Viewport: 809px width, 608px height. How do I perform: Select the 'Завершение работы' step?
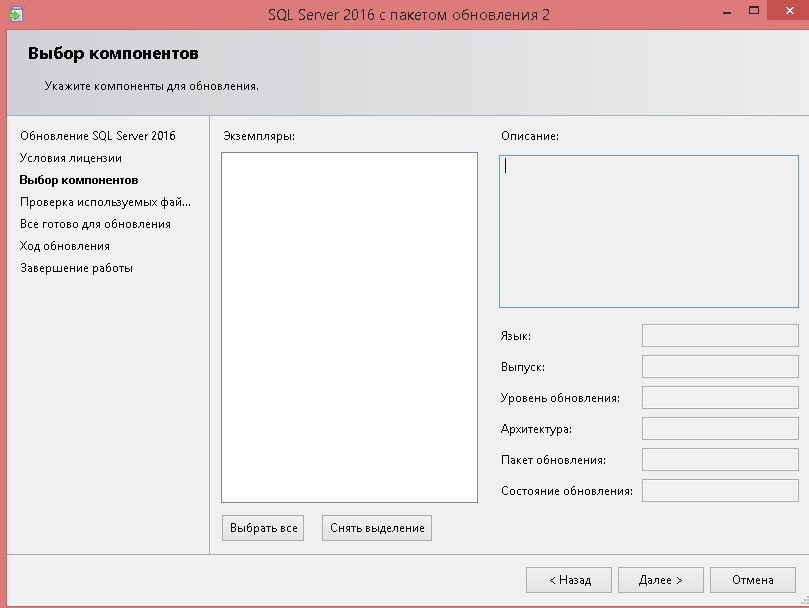pyautogui.click(x=76, y=268)
